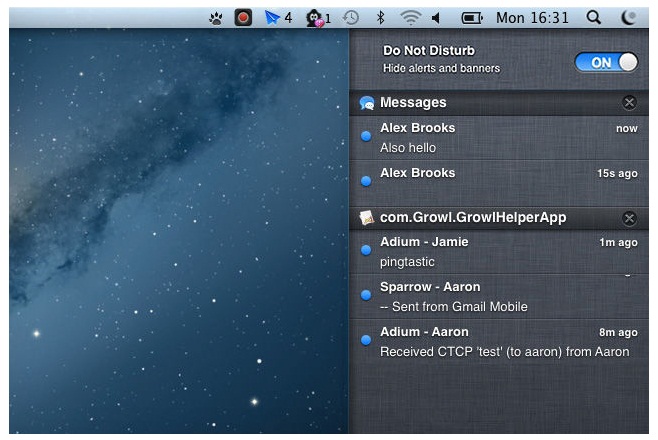Click the Messages group header title
Screen dimensions: 658x440
[413, 103]
